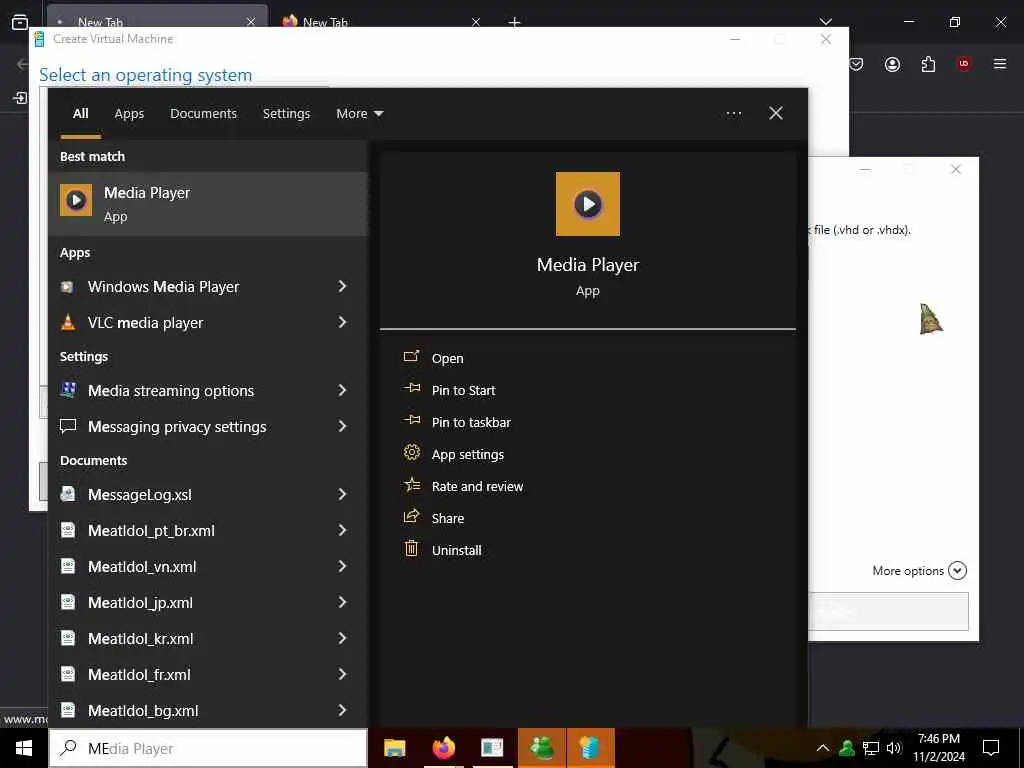Viewport: 1024px width, 768px height.
Task: Click the uBlock Origin toolbar icon
Action: [964, 64]
